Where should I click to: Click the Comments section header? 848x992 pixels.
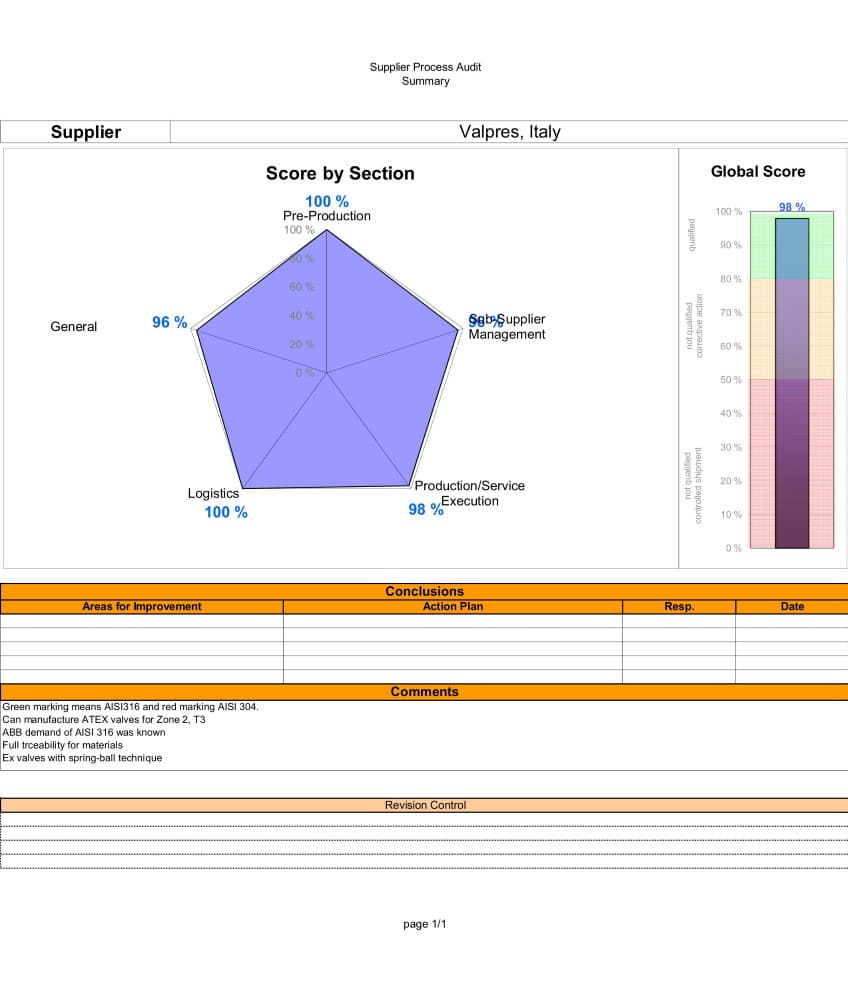click(x=424, y=691)
